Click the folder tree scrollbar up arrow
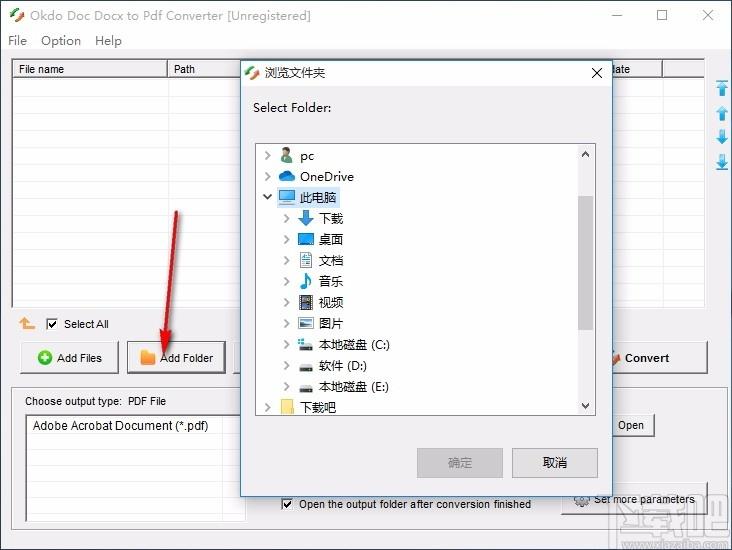The image size is (732, 550). 585,154
